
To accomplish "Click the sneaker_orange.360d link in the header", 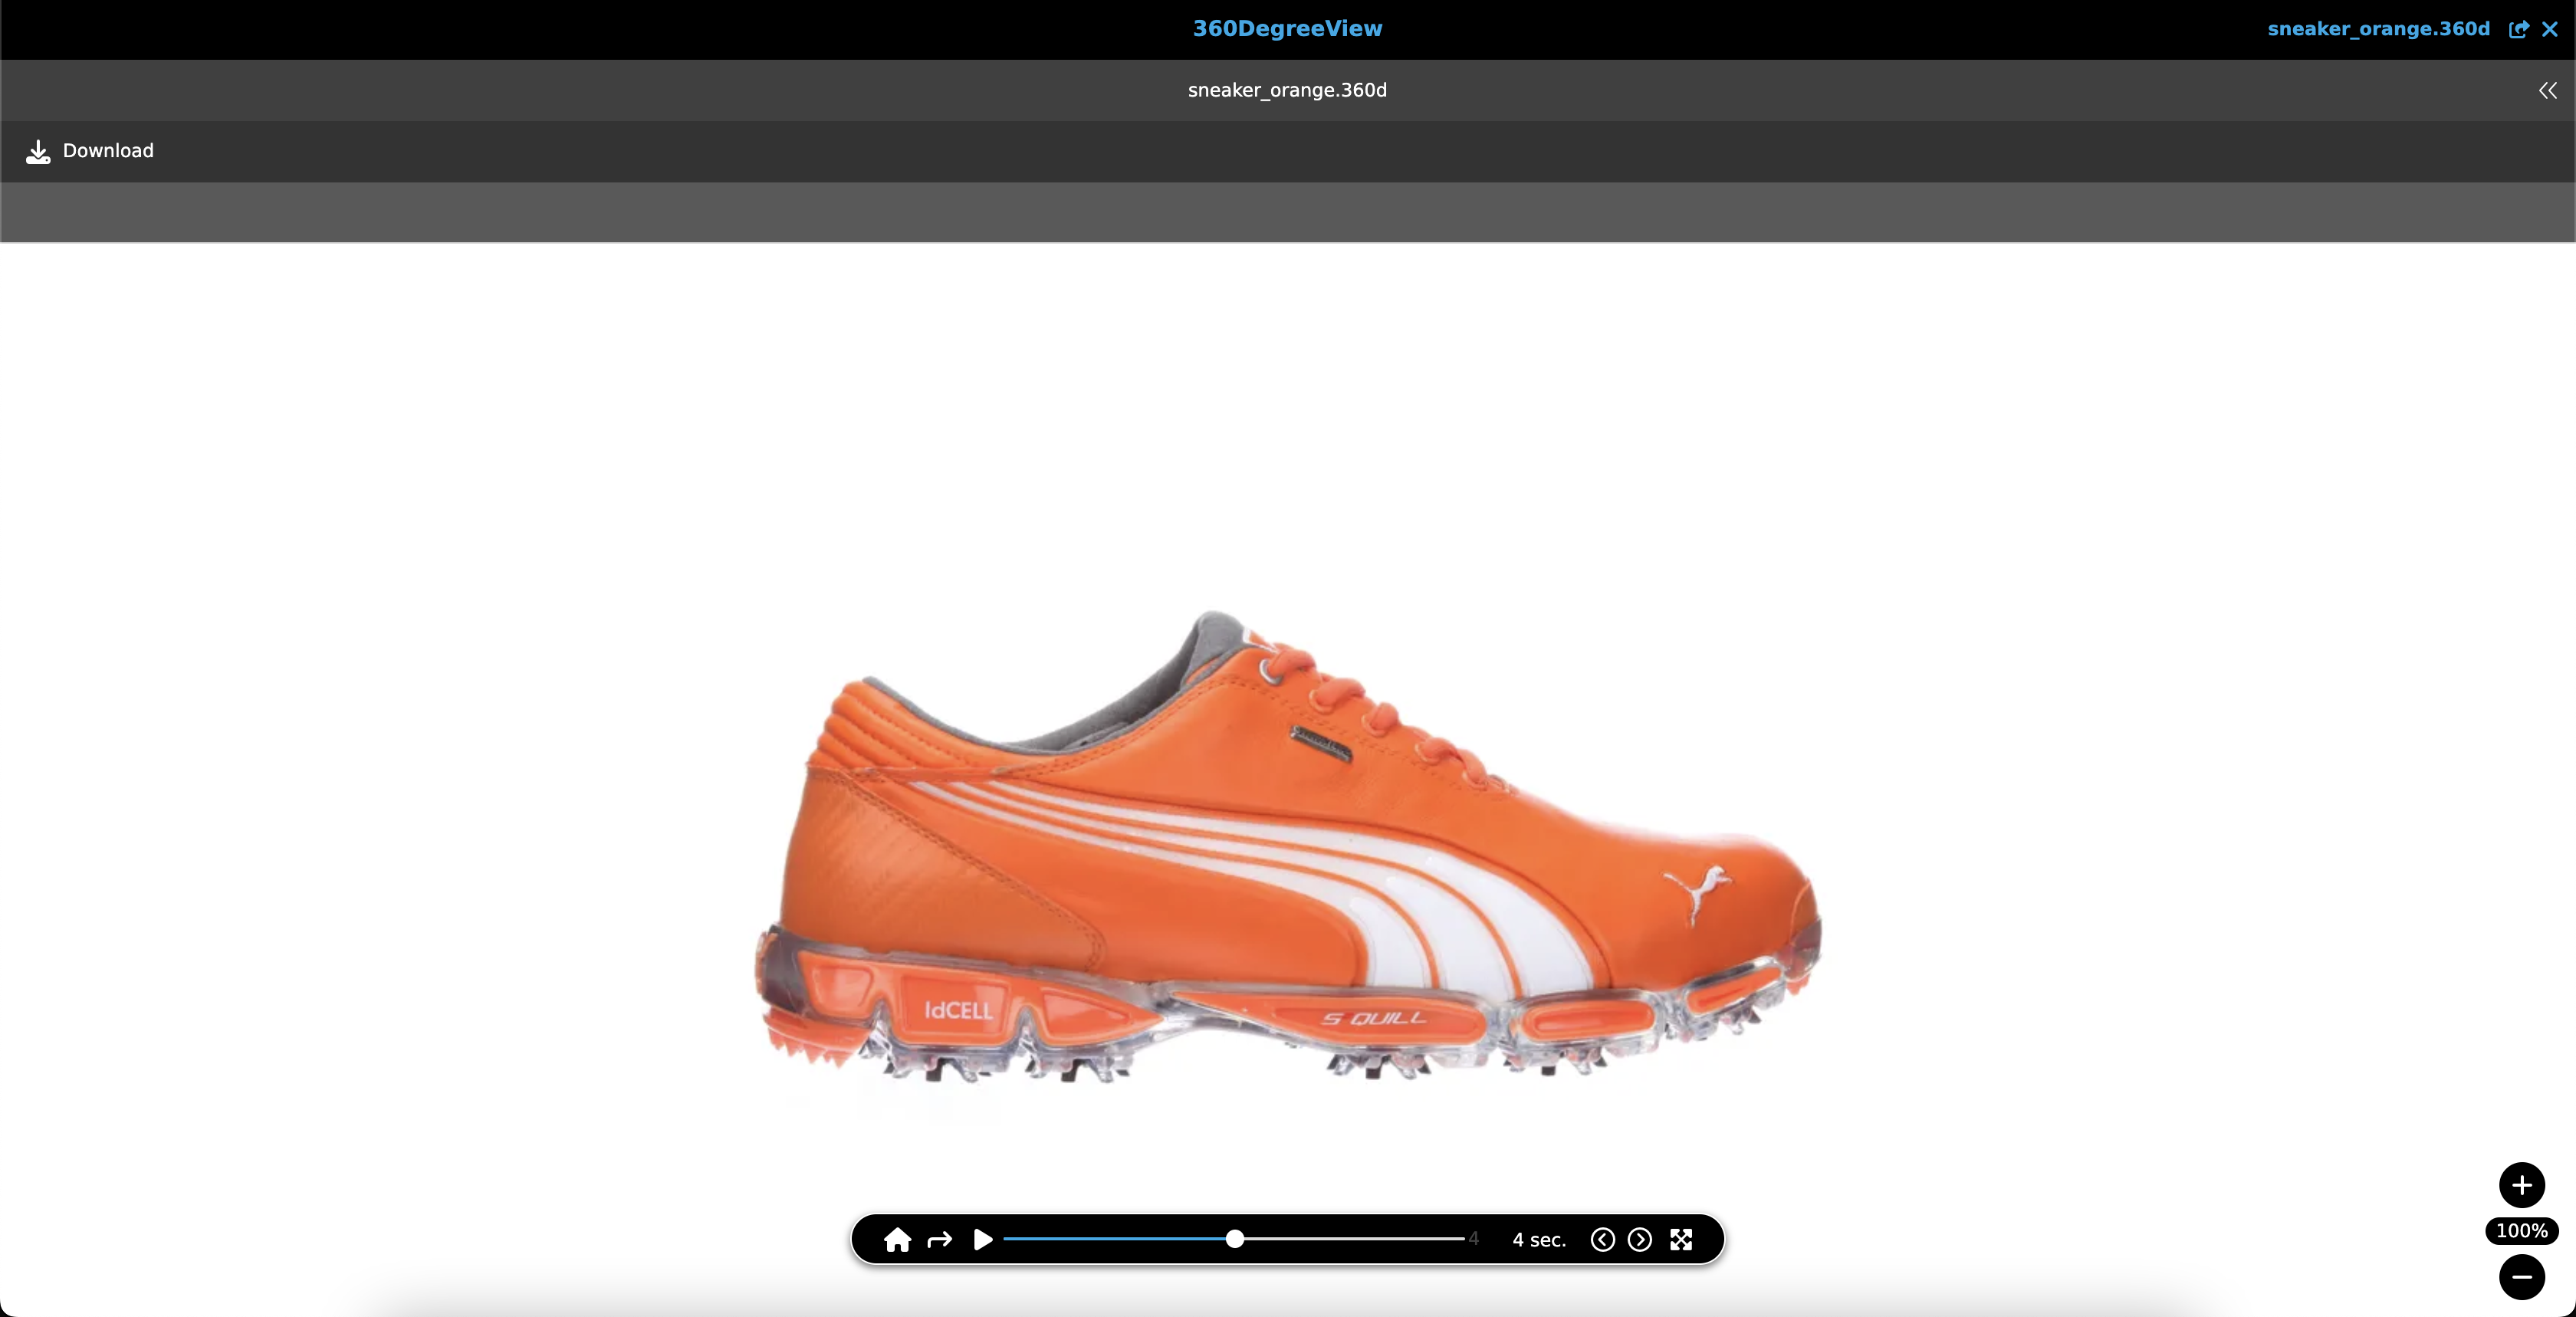I will tap(2378, 29).
